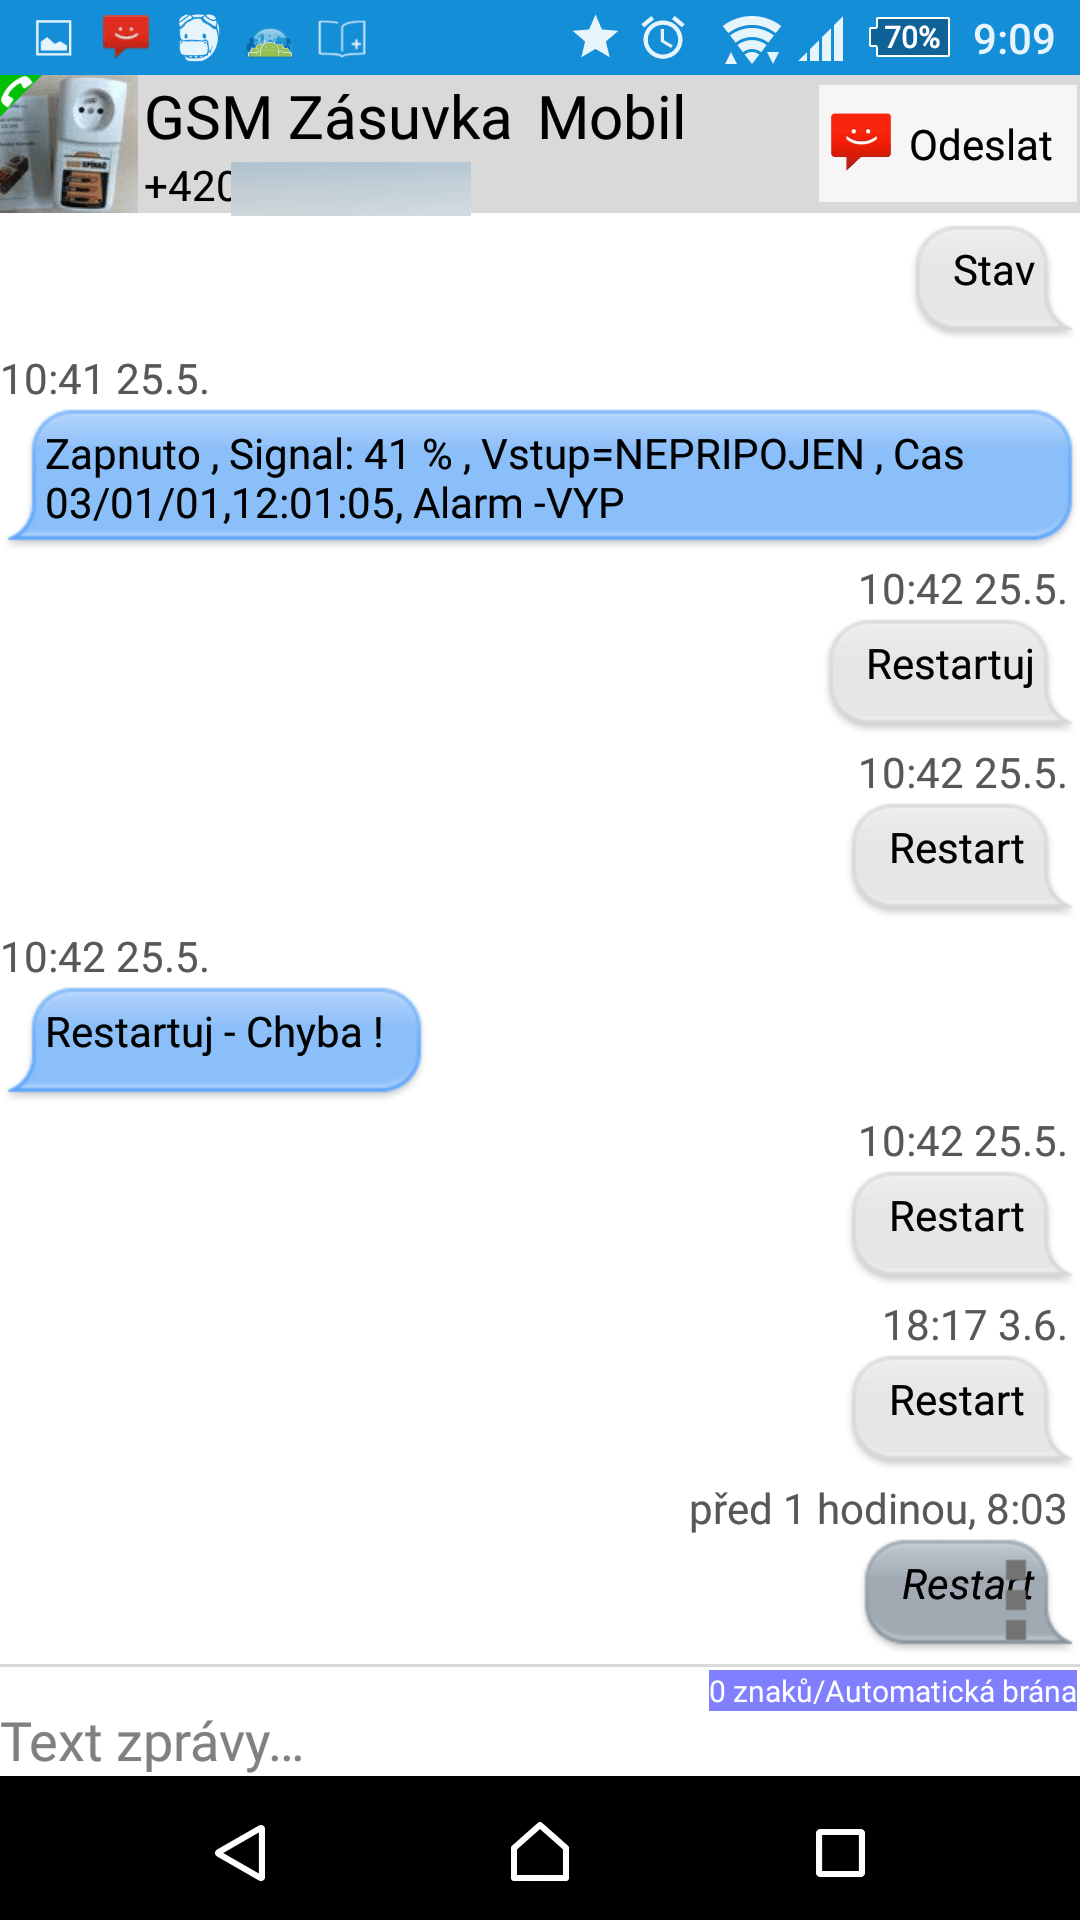Tap the gallery image notification icon
The height and width of the screenshot is (1920, 1080).
pos(54,38)
